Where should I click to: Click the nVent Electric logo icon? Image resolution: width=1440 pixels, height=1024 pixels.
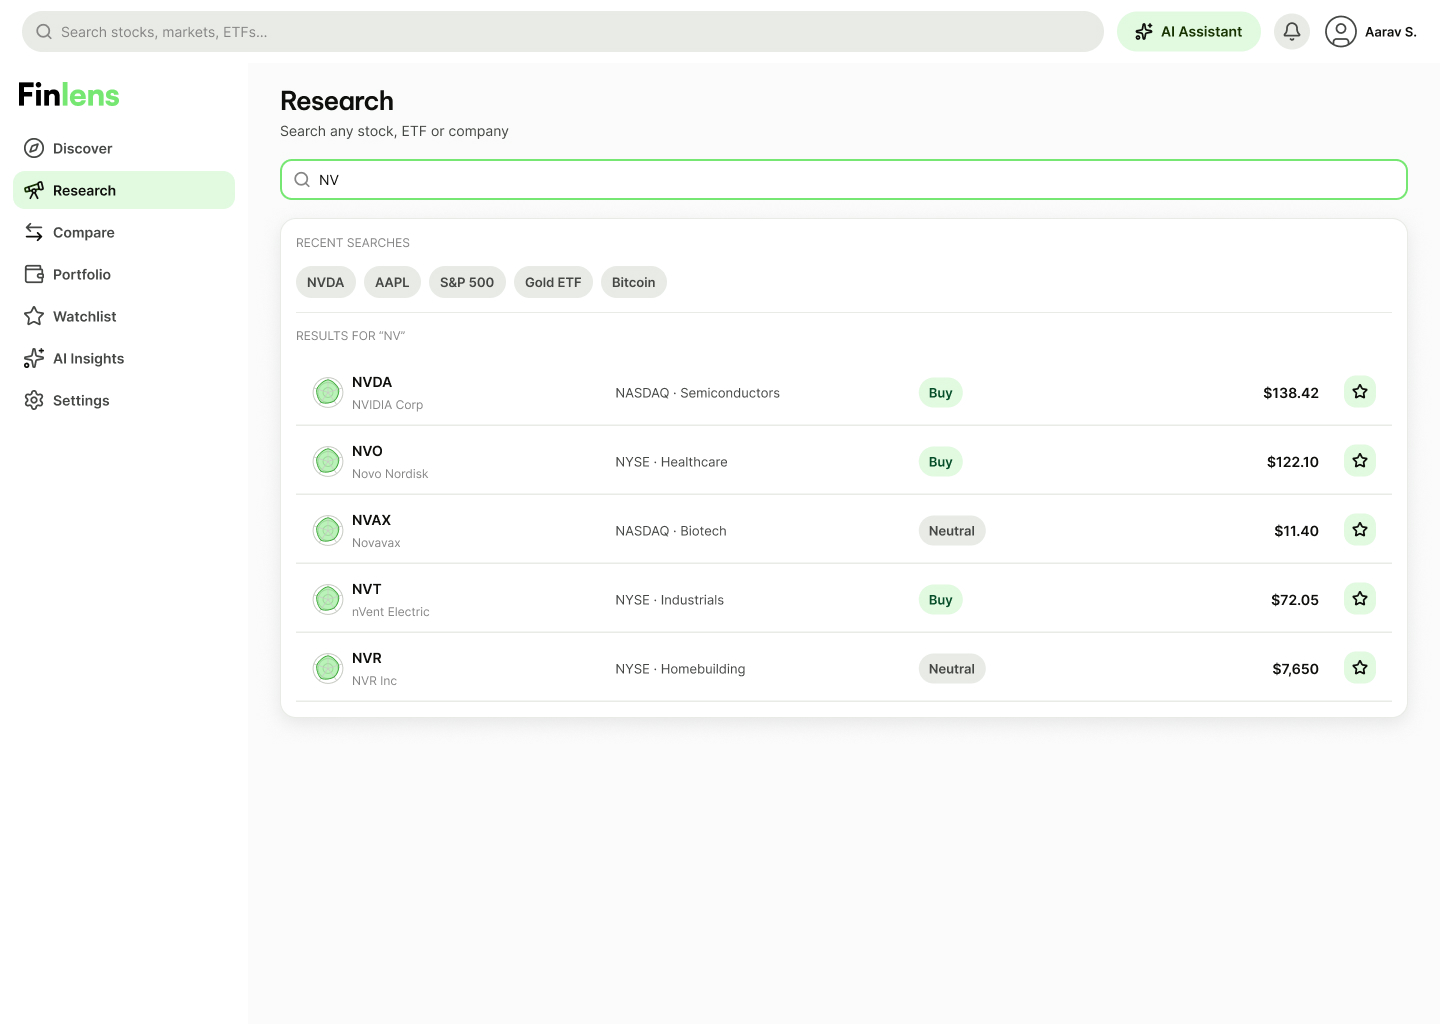pyautogui.click(x=328, y=600)
